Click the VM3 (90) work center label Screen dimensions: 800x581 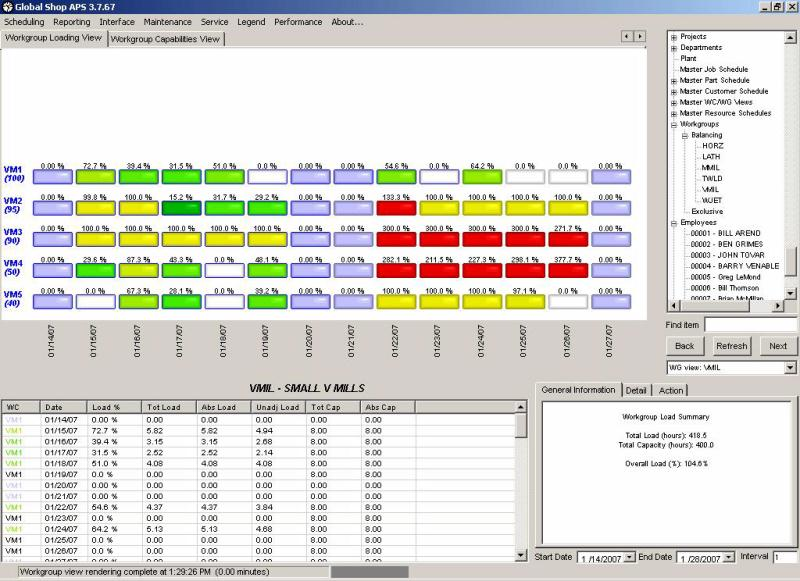[13, 236]
